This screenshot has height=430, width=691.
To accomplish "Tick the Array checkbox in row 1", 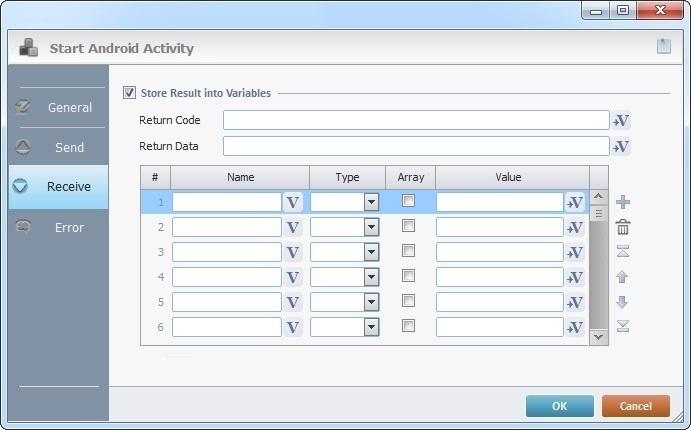I will click(408, 201).
